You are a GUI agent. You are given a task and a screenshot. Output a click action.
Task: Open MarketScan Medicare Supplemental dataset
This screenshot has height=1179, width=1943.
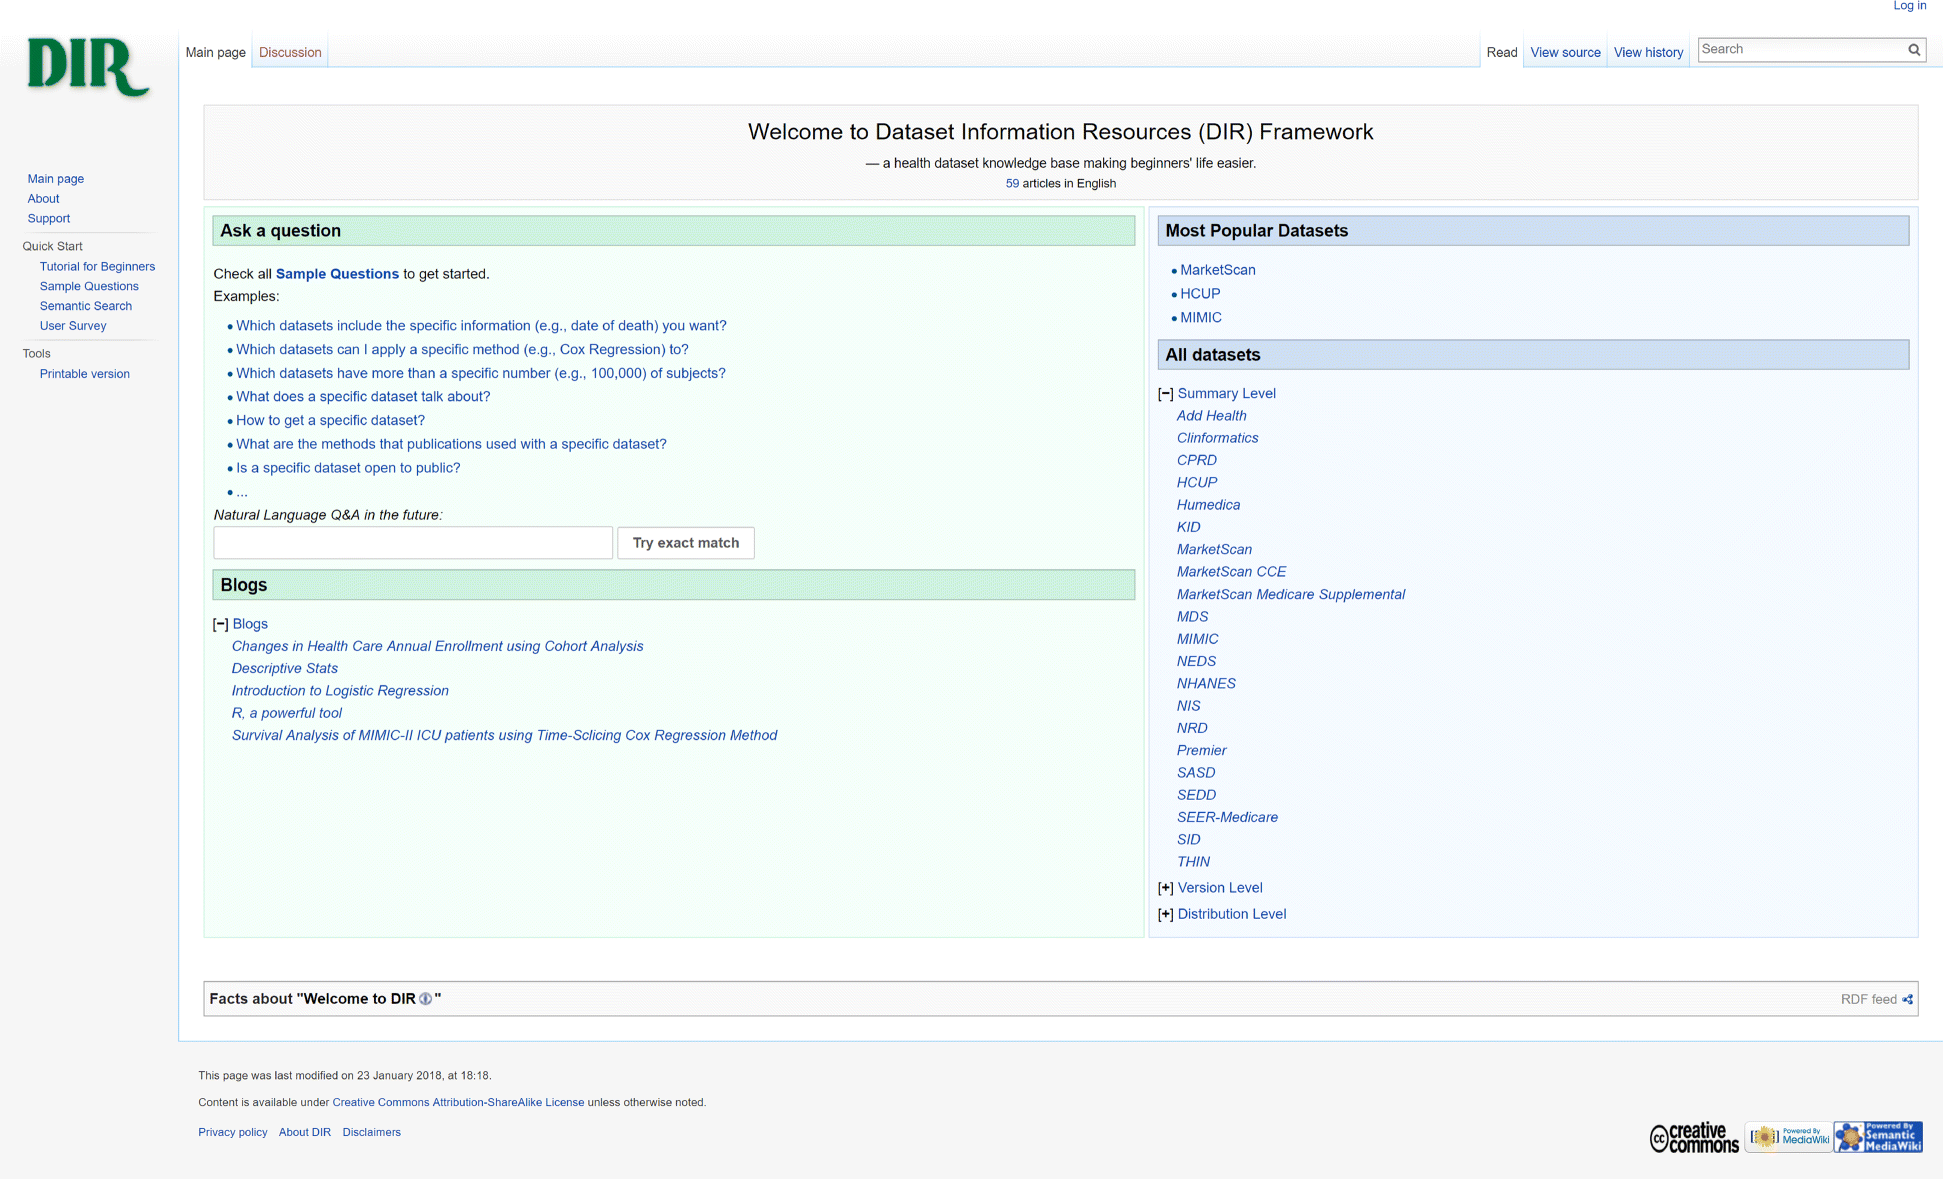pyautogui.click(x=1290, y=594)
